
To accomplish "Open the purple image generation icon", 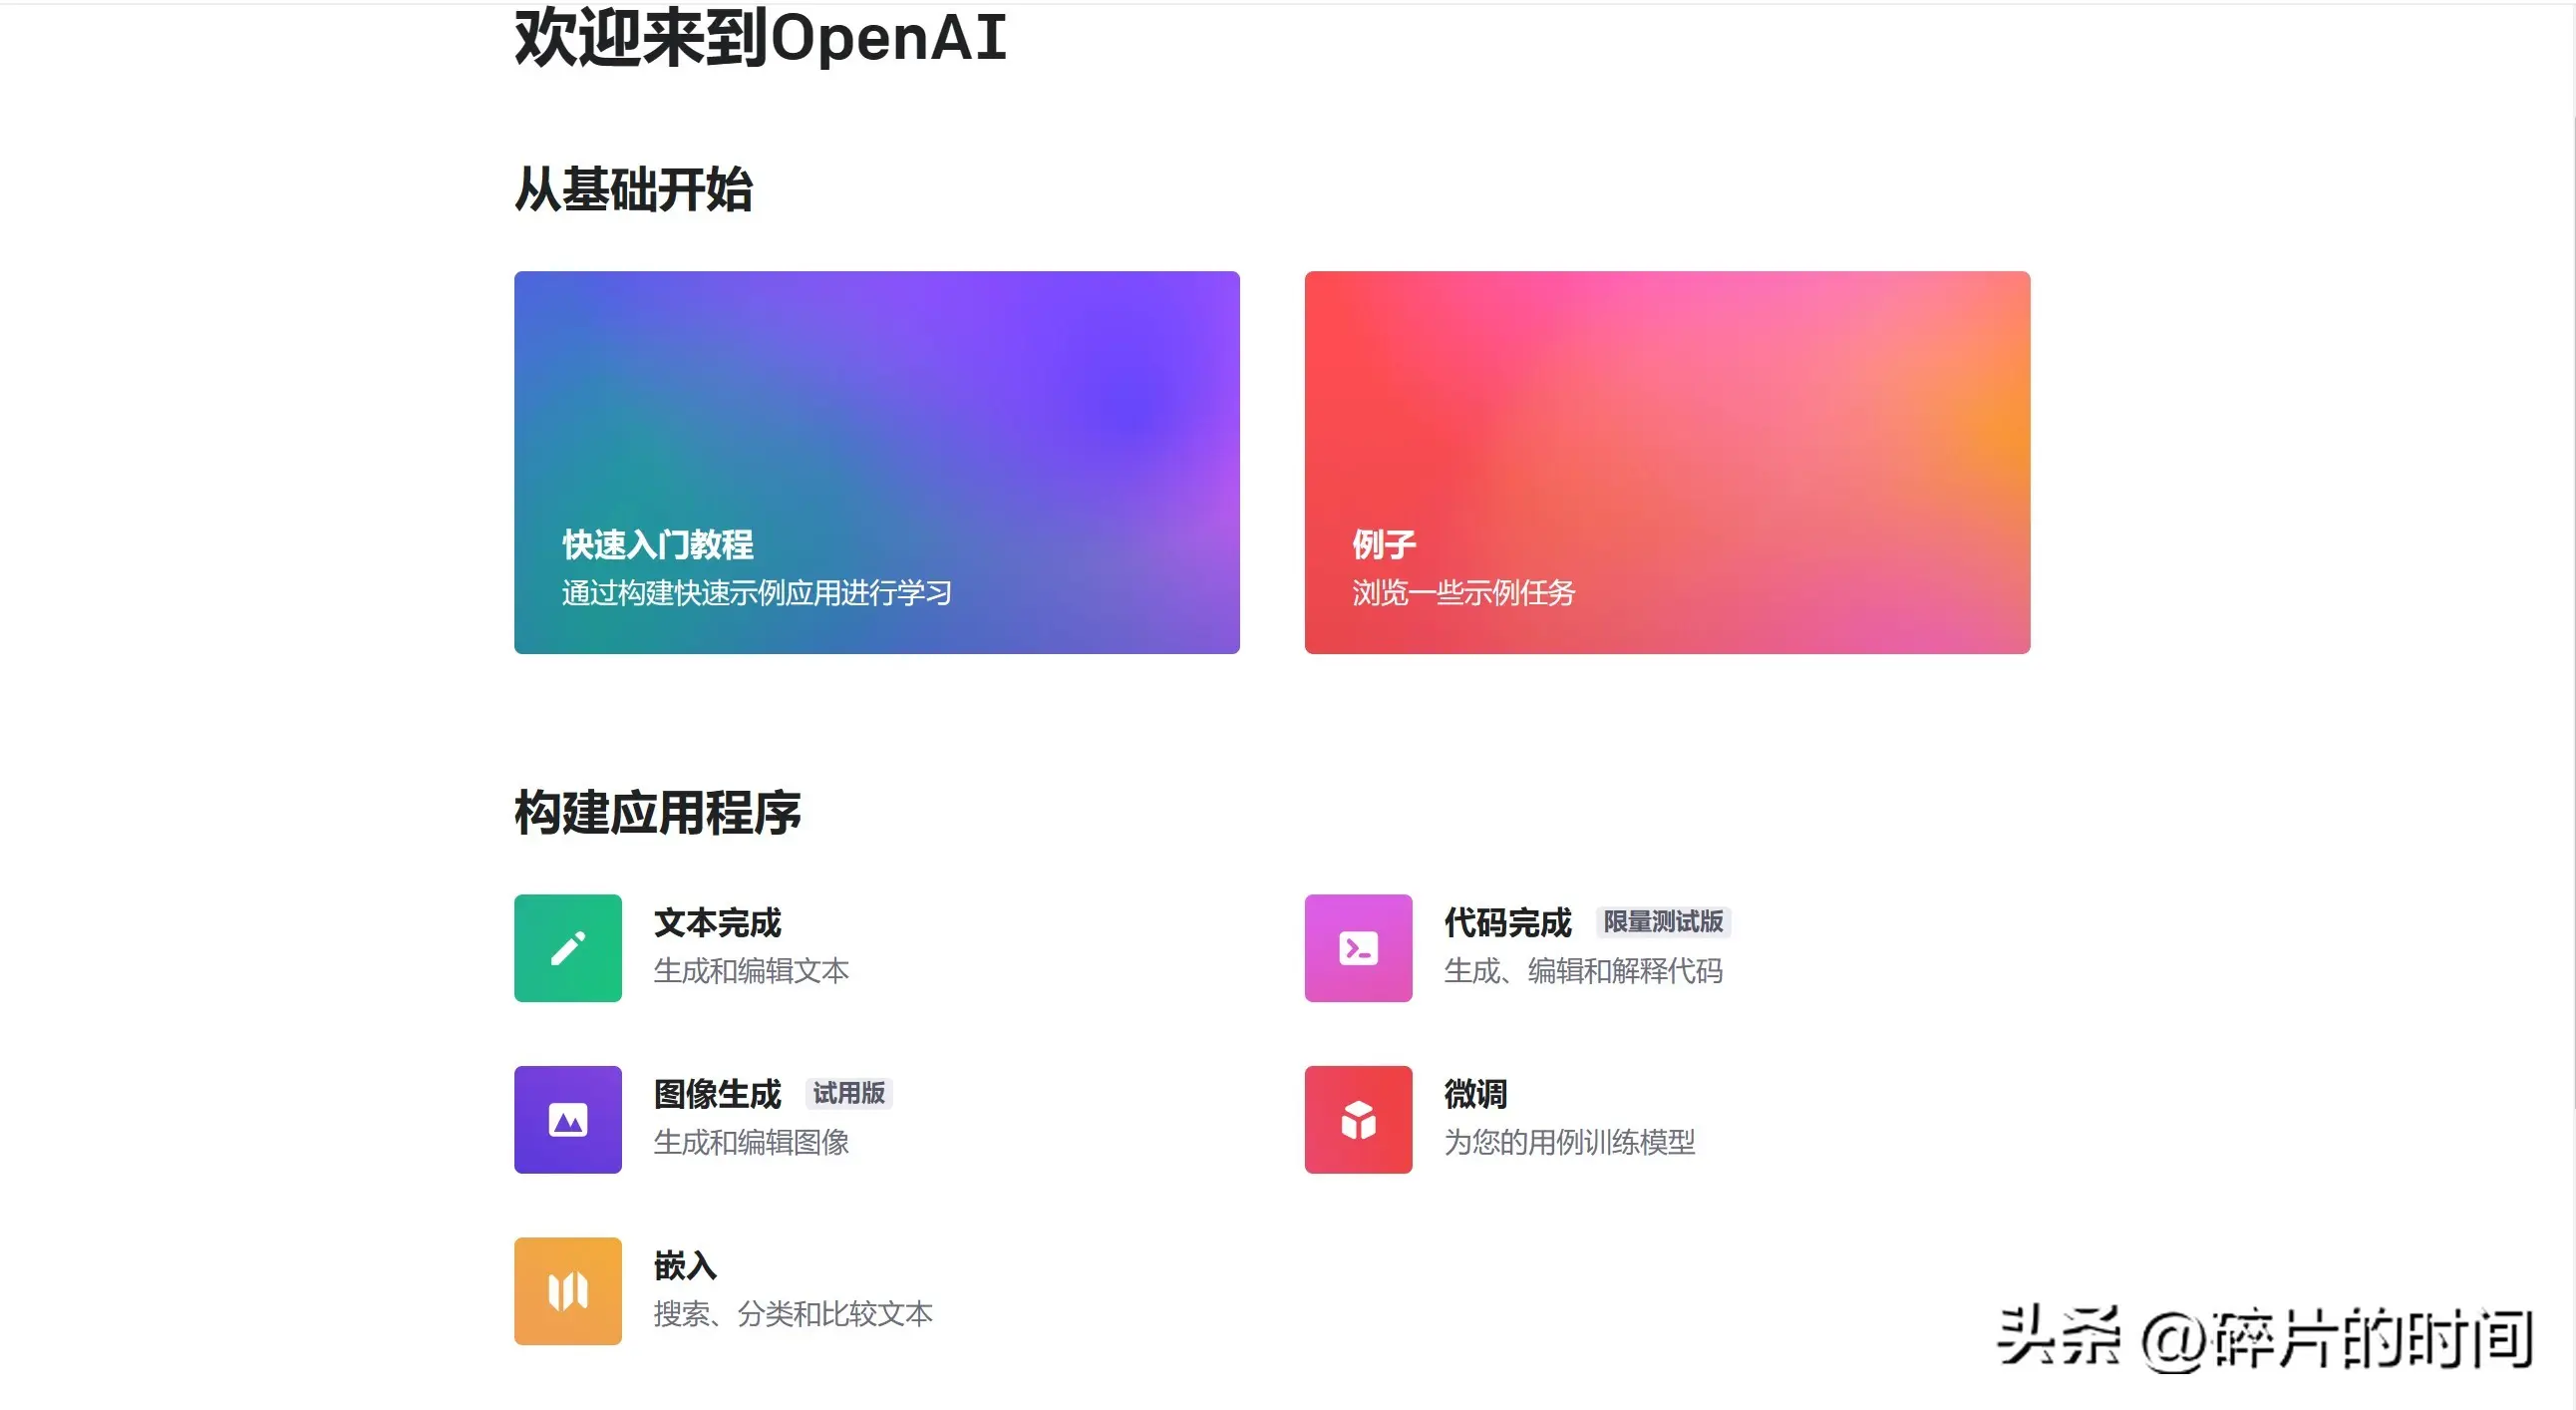I will (x=568, y=1119).
